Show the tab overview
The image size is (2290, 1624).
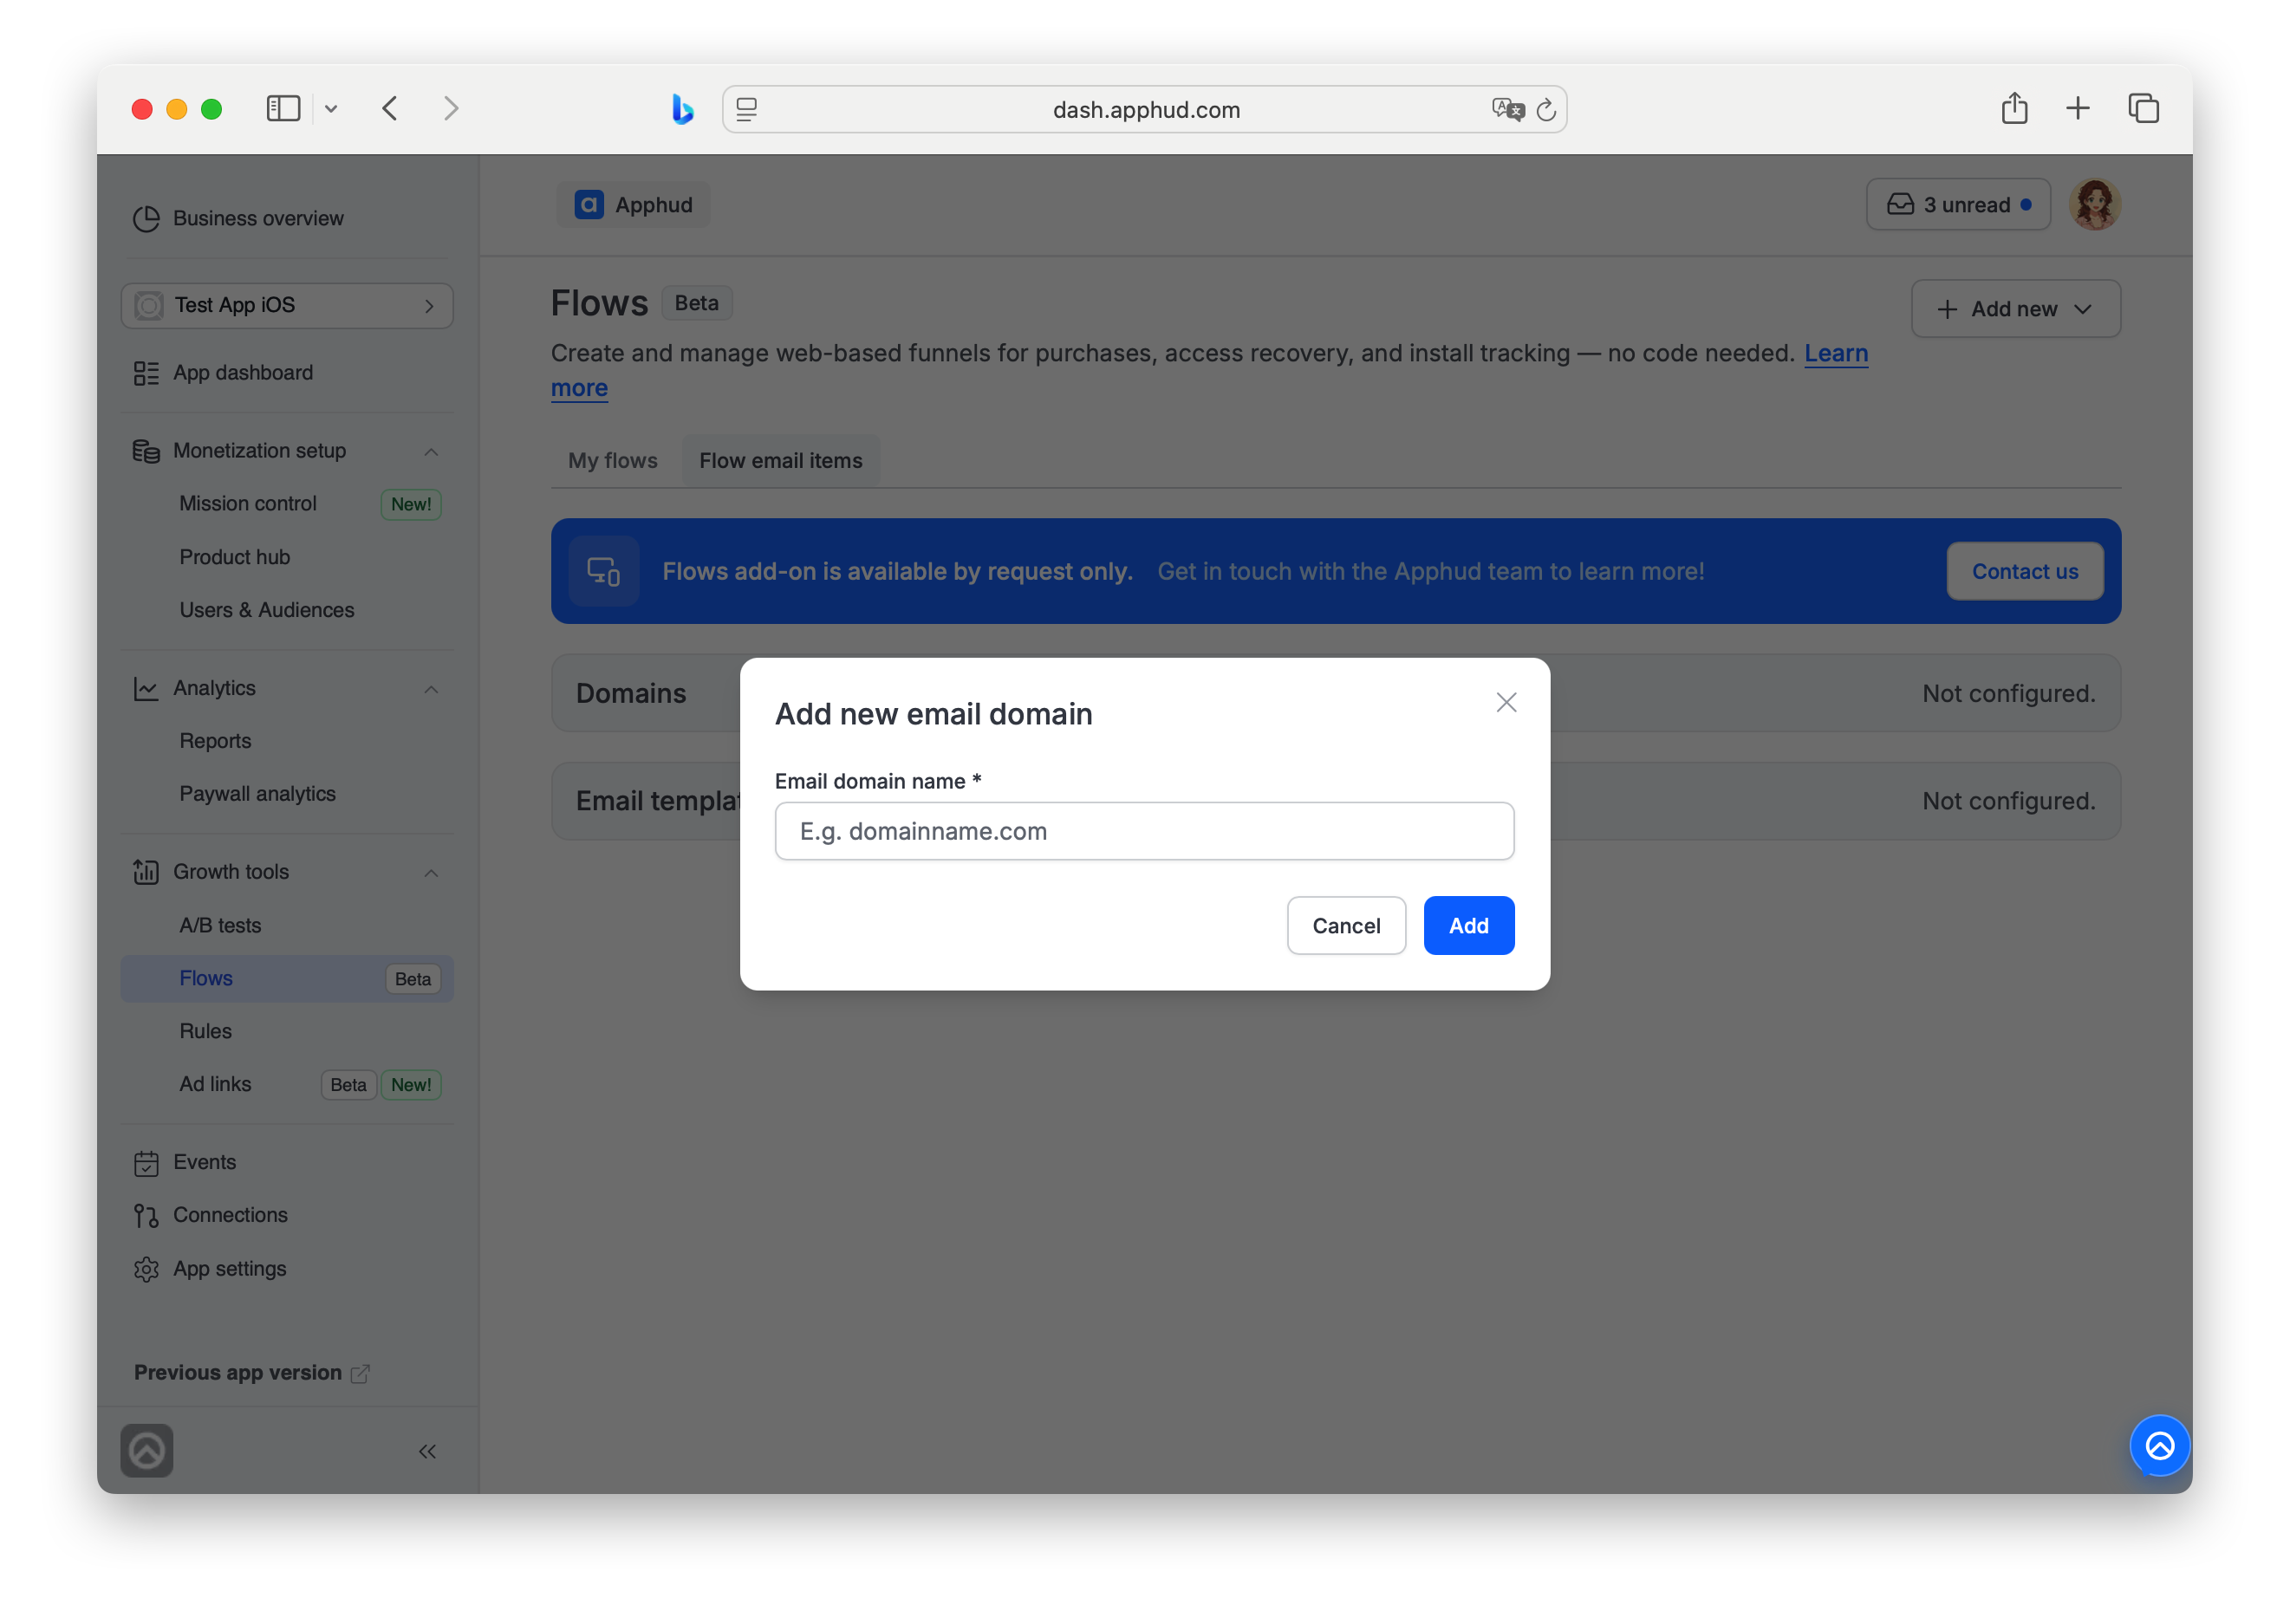(2143, 108)
